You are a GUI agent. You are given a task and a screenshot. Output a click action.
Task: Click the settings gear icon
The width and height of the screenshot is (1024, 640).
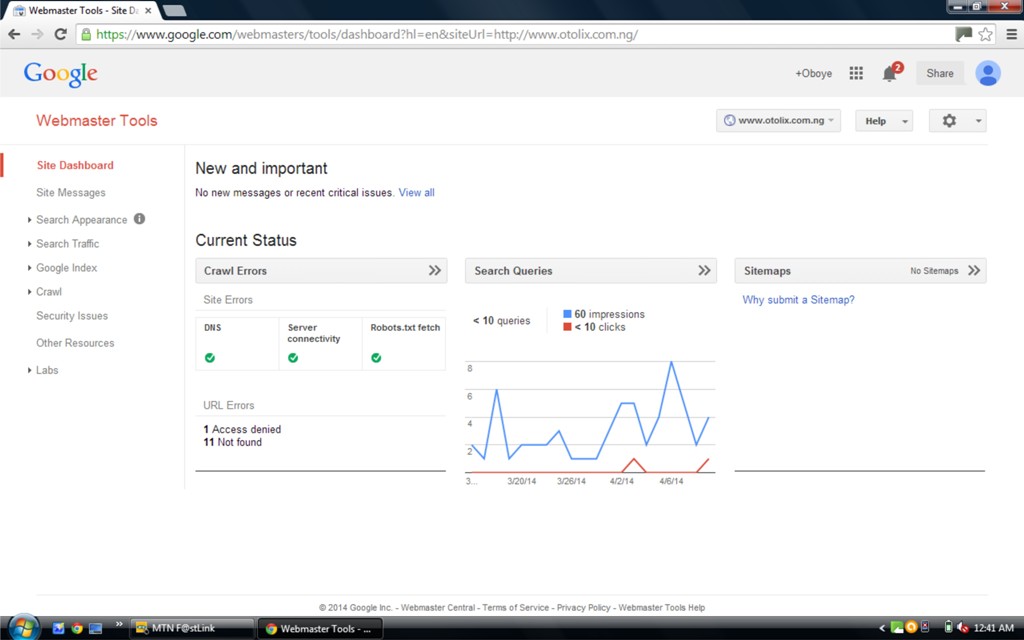coord(949,120)
